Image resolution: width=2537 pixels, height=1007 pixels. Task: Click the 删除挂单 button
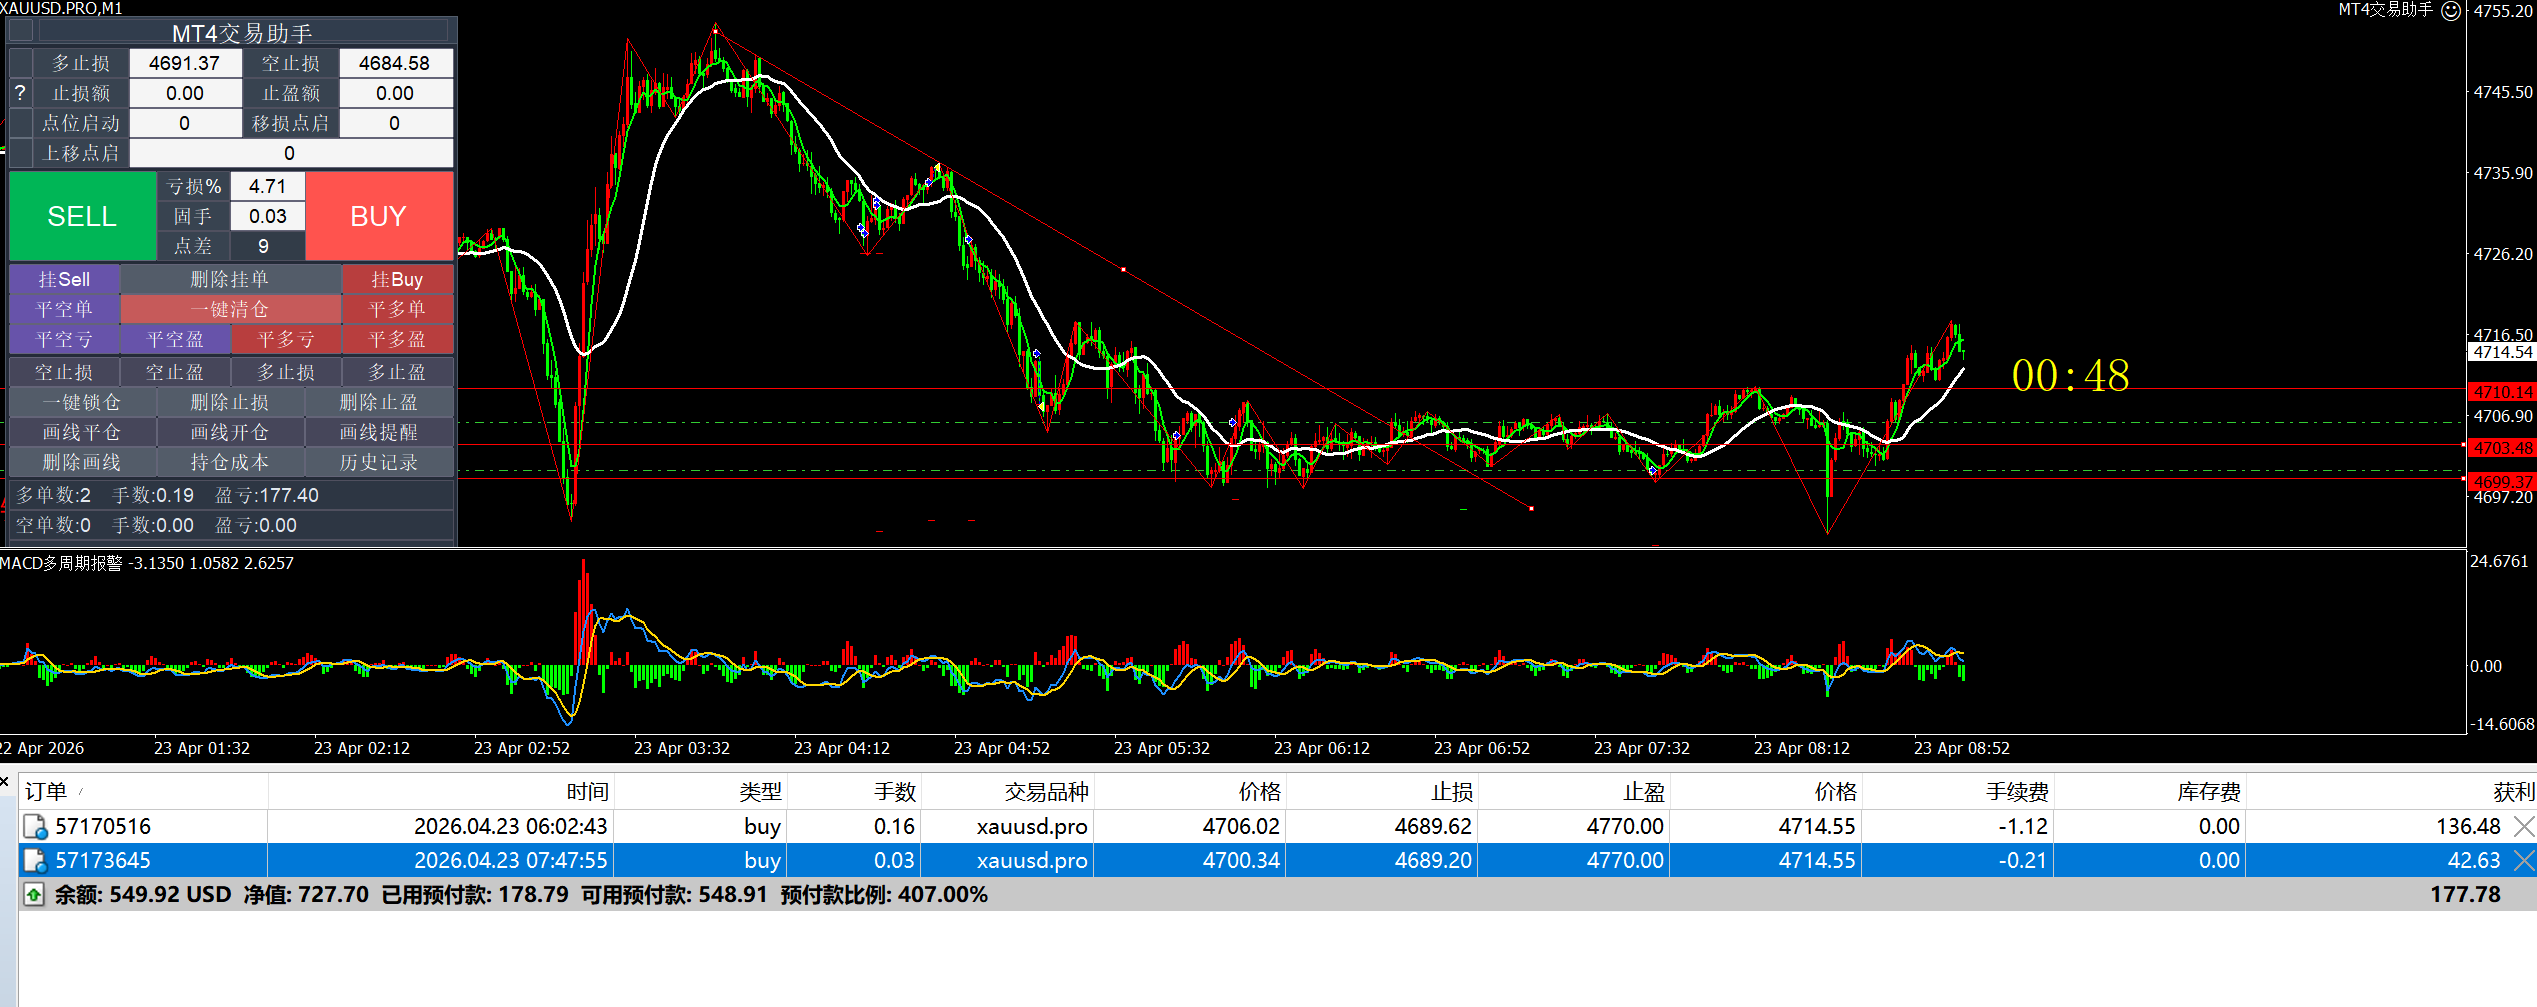(231, 280)
